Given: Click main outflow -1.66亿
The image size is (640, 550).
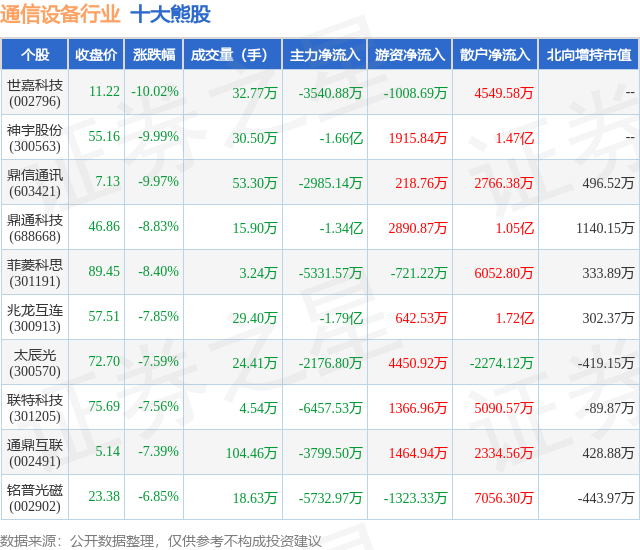Looking at the screenshot, I should [341, 138].
